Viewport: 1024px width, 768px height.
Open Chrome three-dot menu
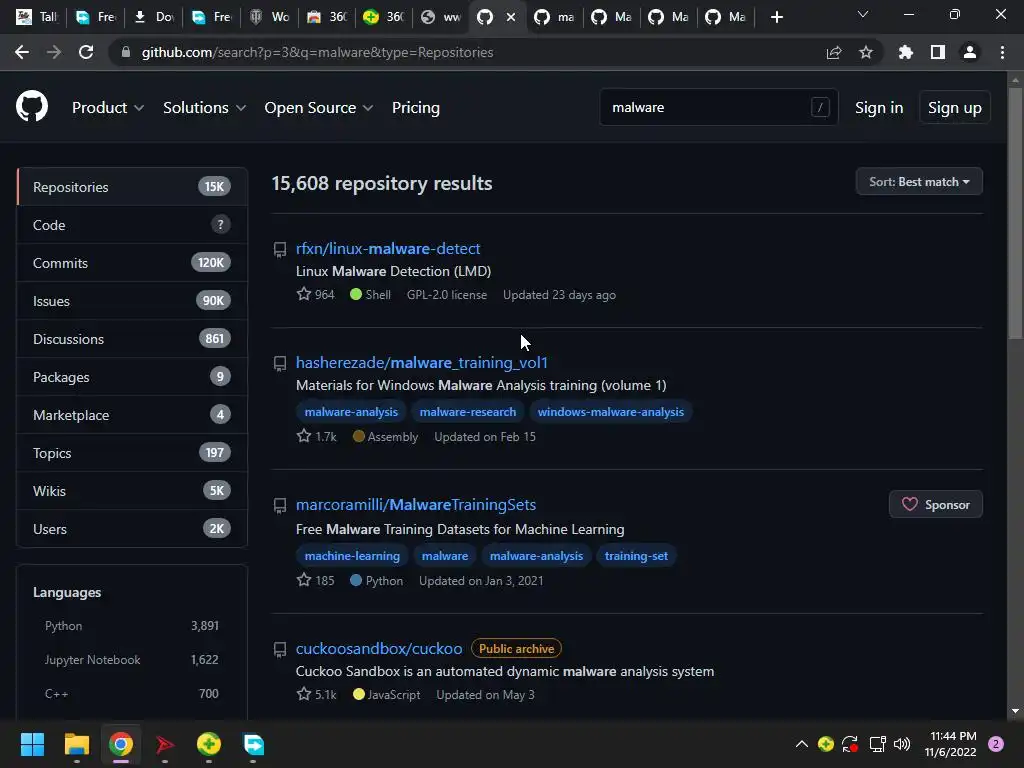1002,52
